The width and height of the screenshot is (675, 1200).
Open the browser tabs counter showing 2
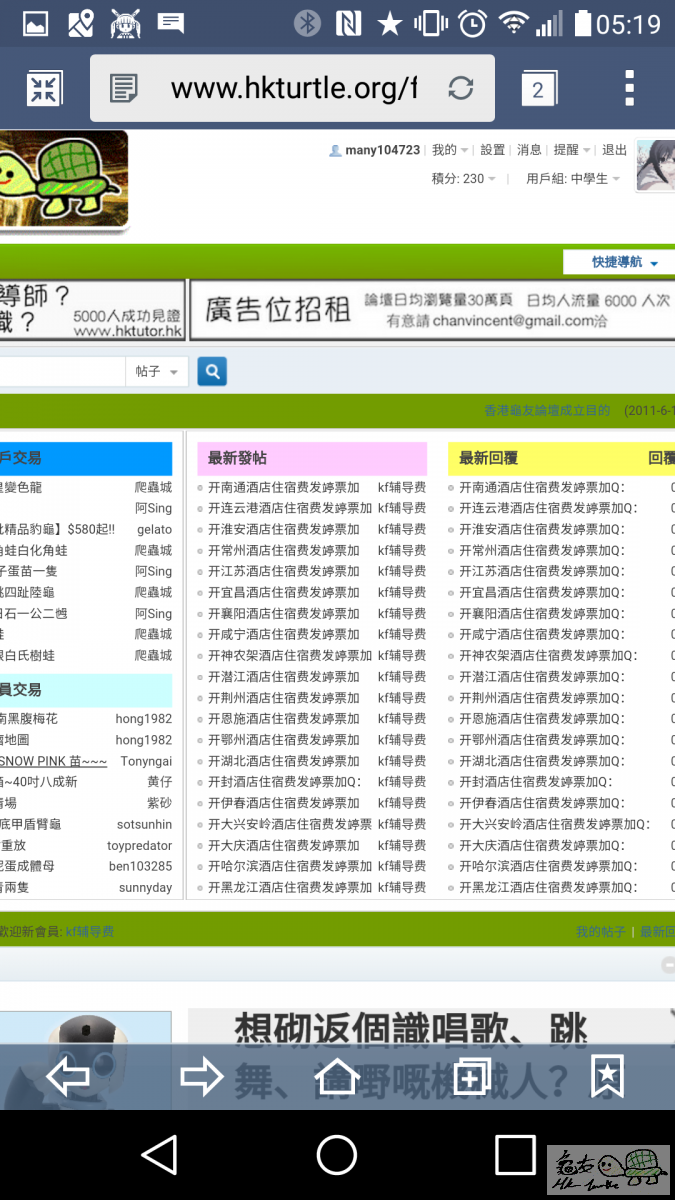[x=538, y=88]
